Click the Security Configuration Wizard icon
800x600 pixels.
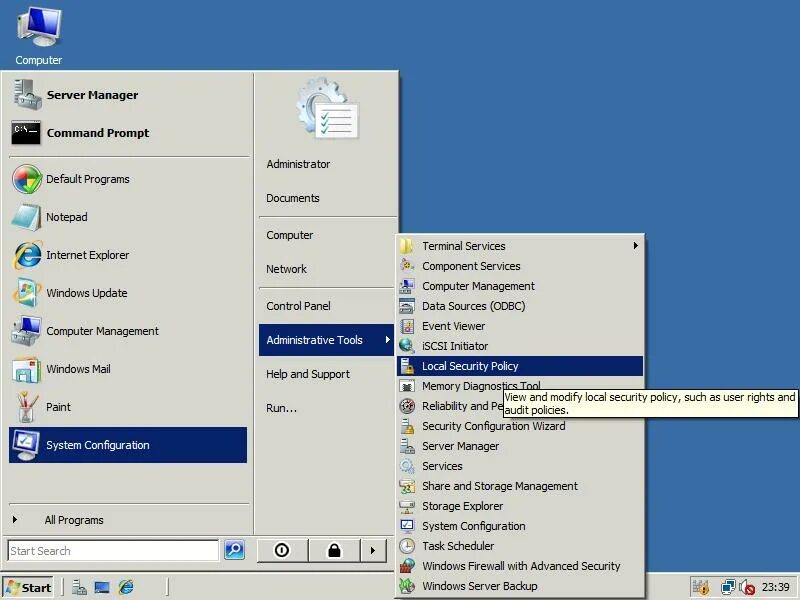point(407,426)
